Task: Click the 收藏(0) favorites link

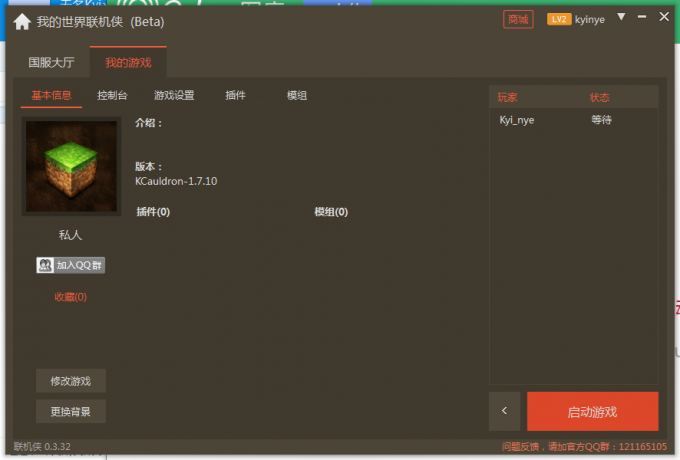Action: tap(70, 297)
